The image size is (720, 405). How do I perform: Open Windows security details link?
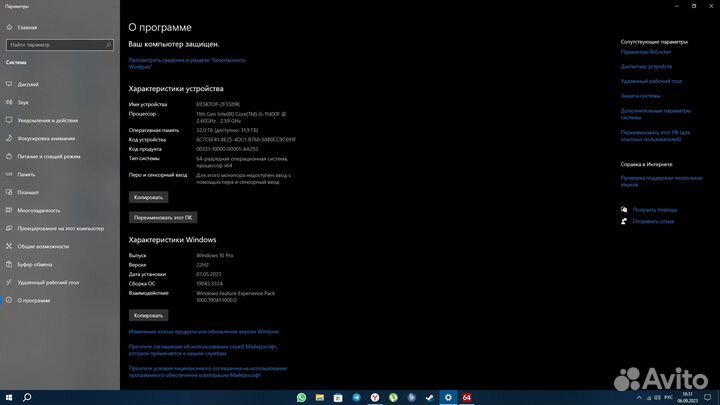pyautogui.click(x=187, y=63)
